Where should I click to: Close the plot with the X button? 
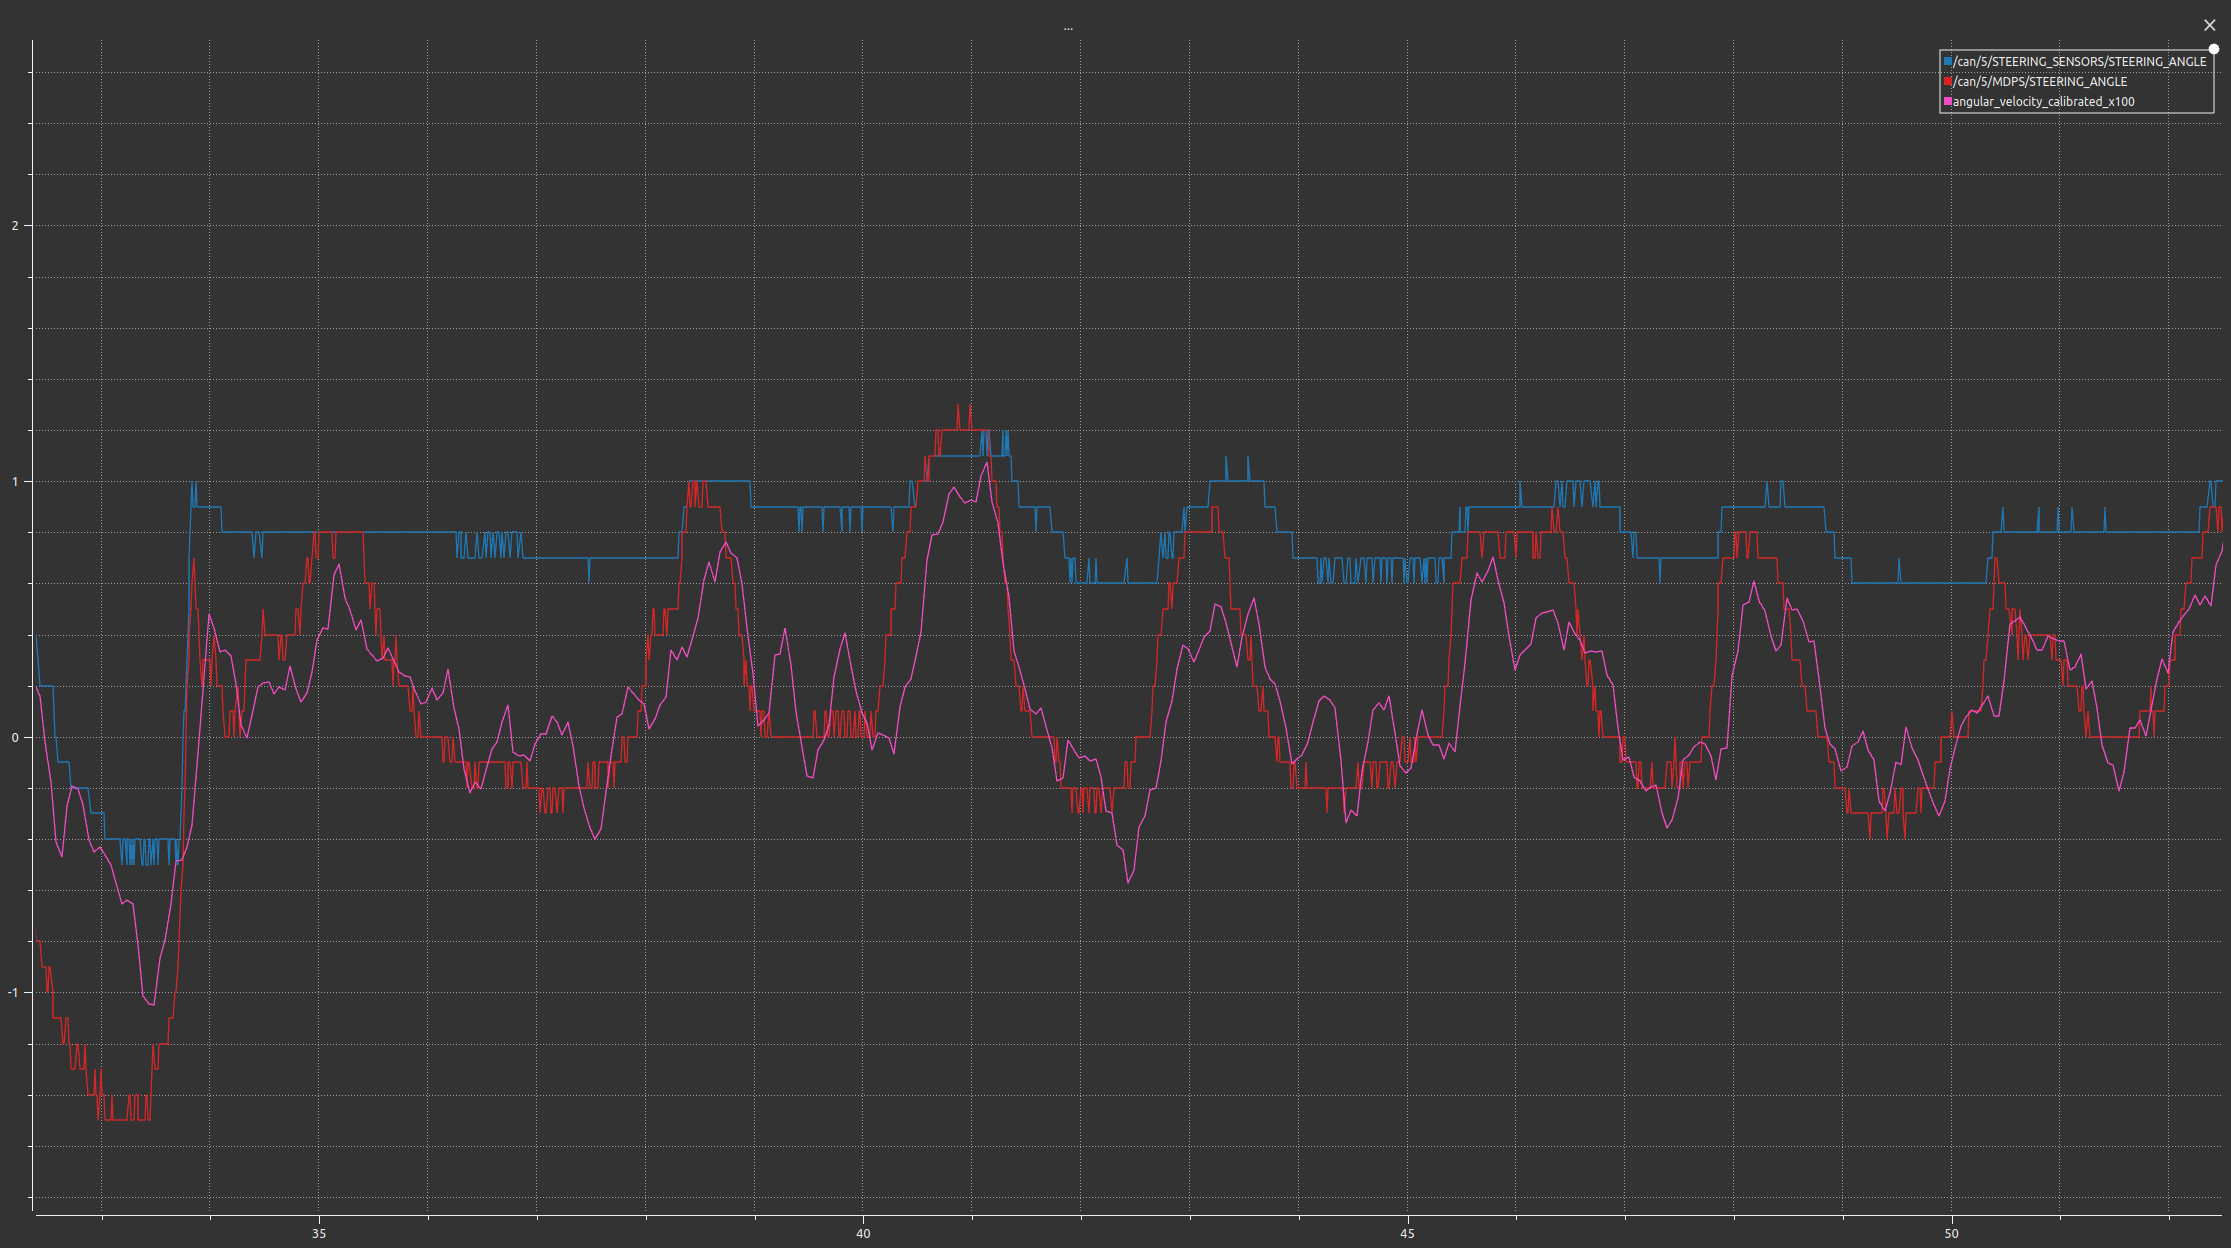point(2210,25)
